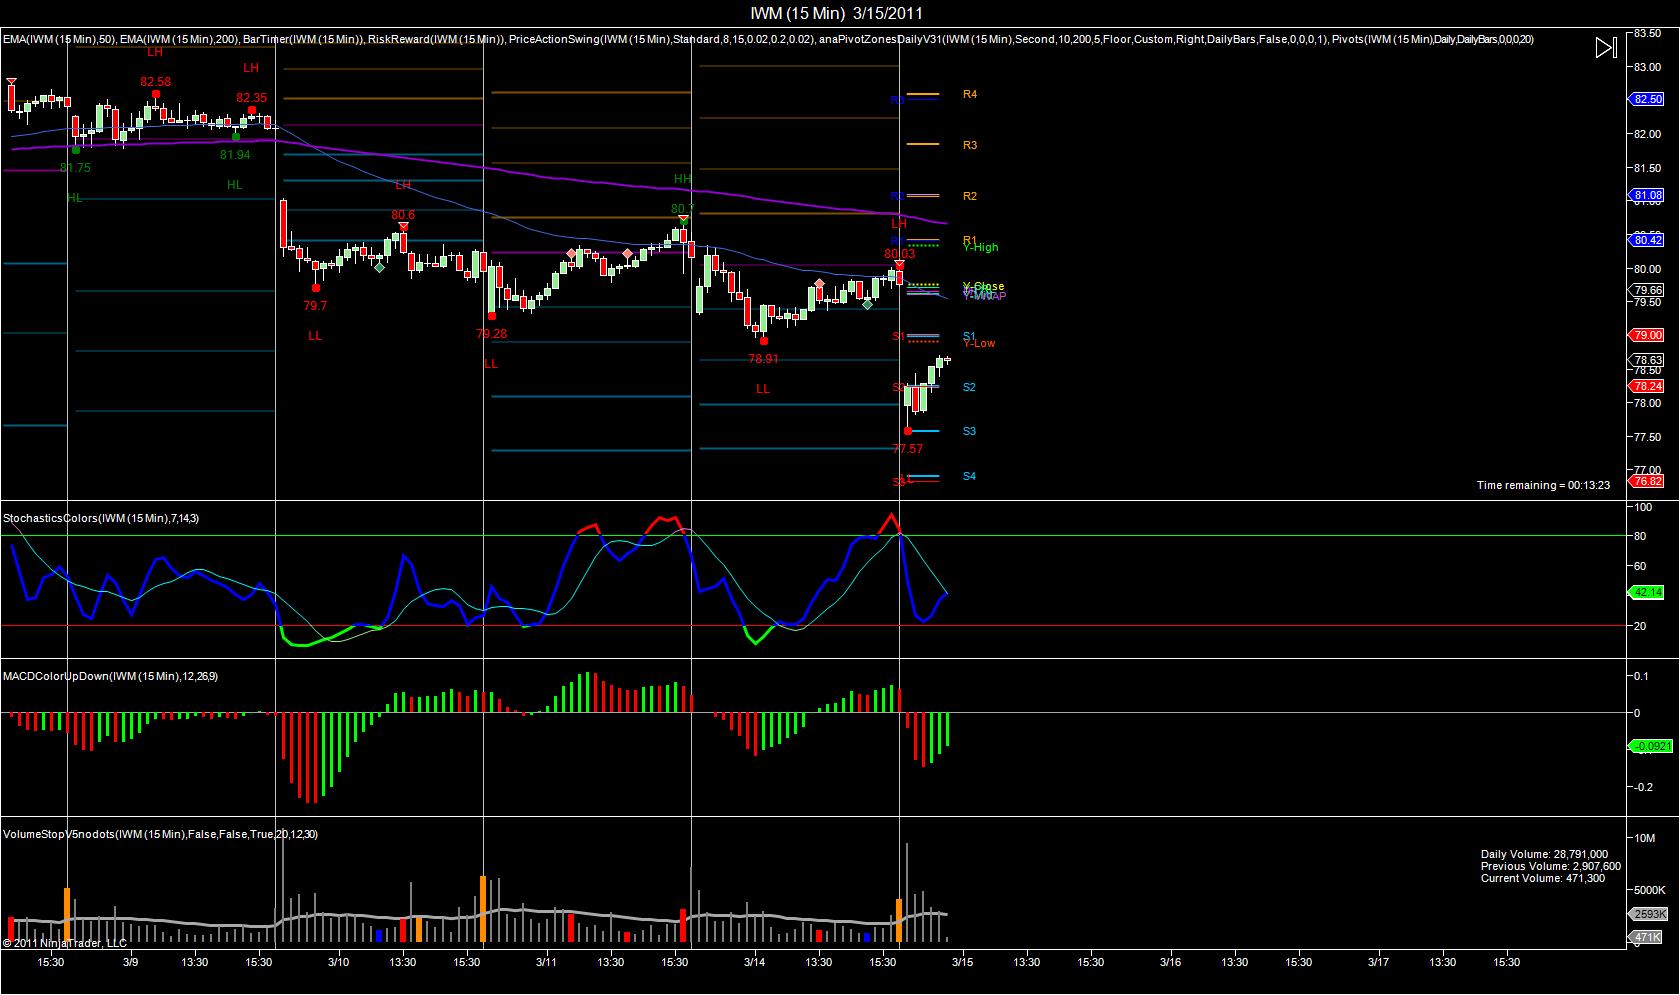The image size is (1680, 995).
Task: Click the cyan S2 pivot label
Action: click(969, 387)
